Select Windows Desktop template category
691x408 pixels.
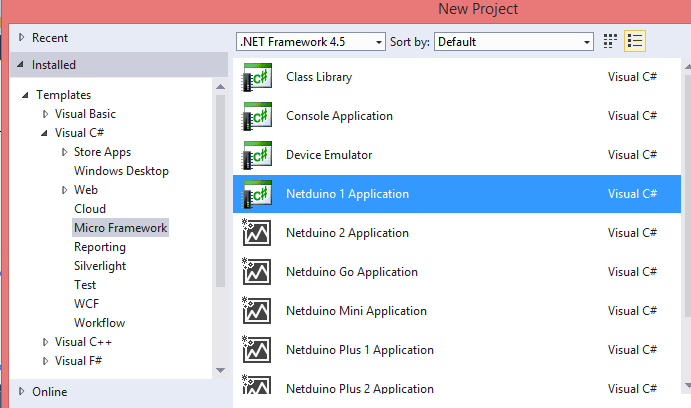point(121,171)
